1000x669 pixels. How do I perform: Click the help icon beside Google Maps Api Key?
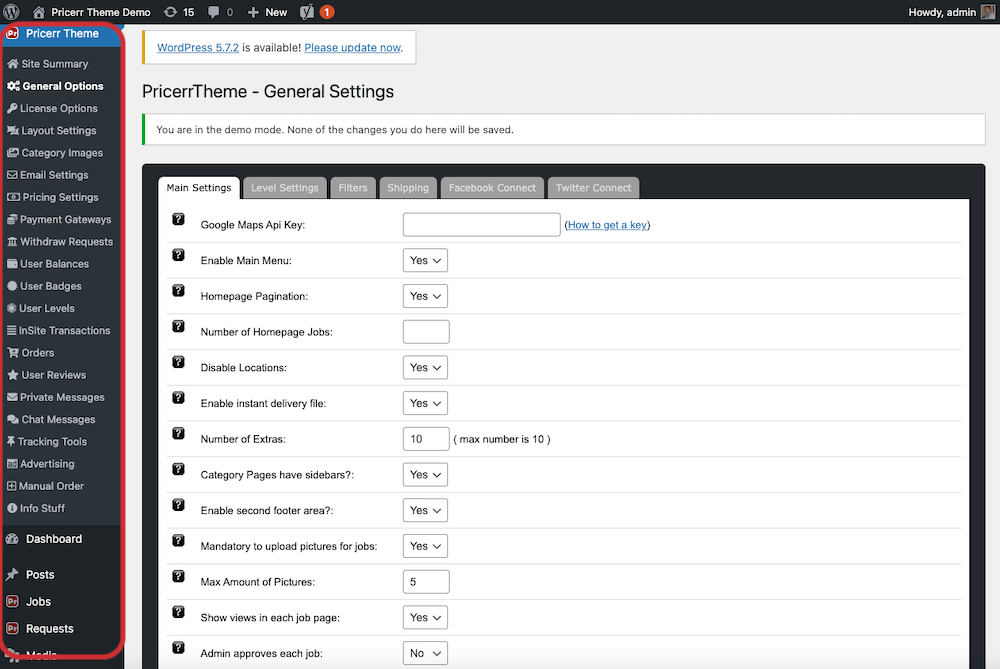click(179, 219)
